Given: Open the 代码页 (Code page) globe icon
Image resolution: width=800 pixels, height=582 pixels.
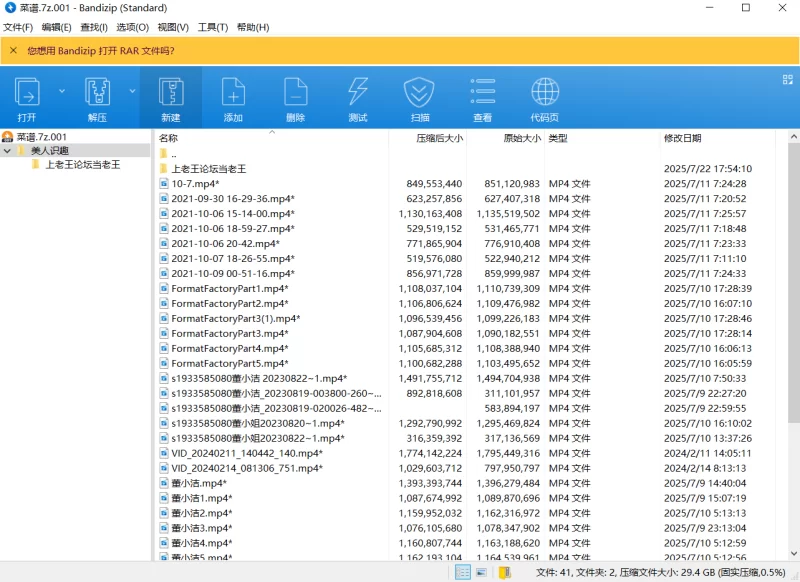Looking at the screenshot, I should click(545, 92).
